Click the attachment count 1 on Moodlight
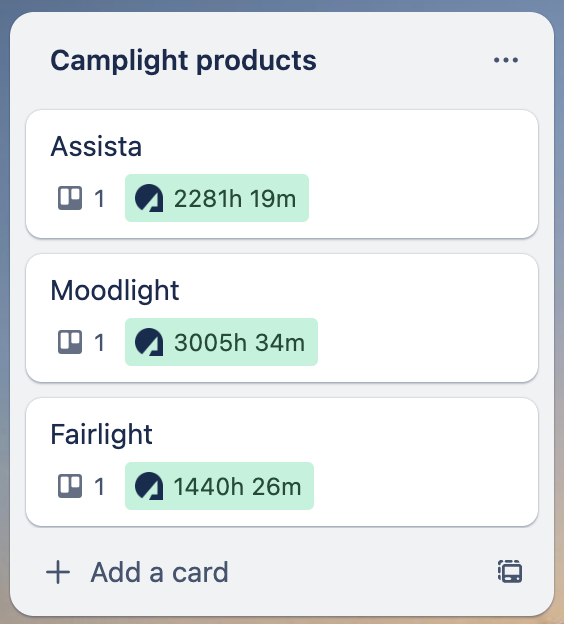Viewport: 564px width, 624px height. point(100,343)
